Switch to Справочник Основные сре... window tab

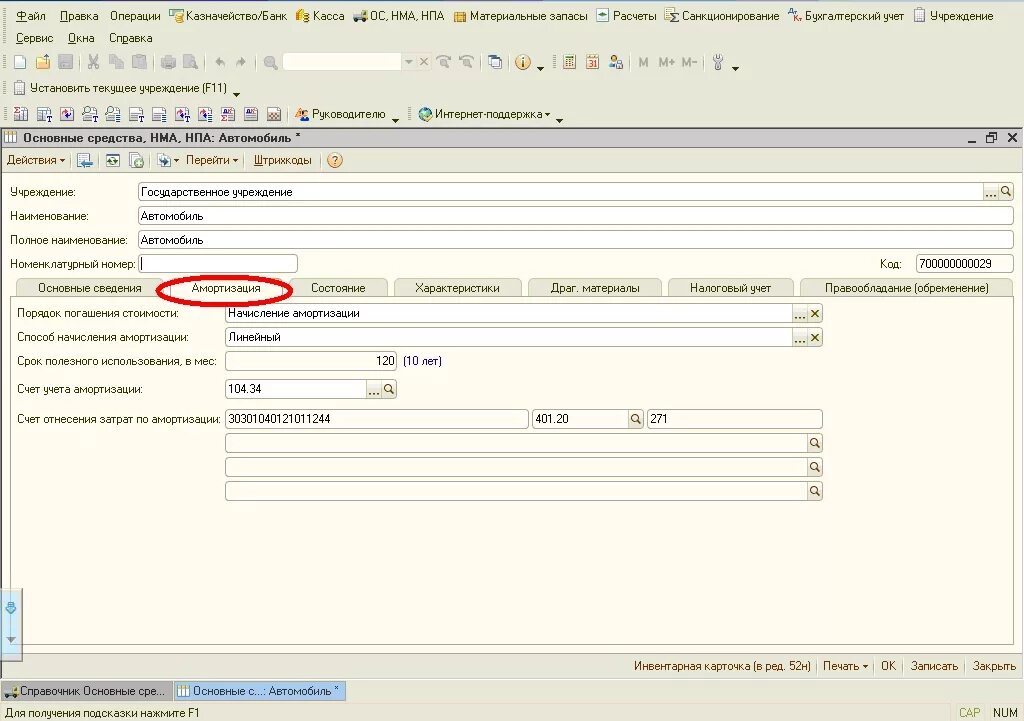pyautogui.click(x=88, y=691)
